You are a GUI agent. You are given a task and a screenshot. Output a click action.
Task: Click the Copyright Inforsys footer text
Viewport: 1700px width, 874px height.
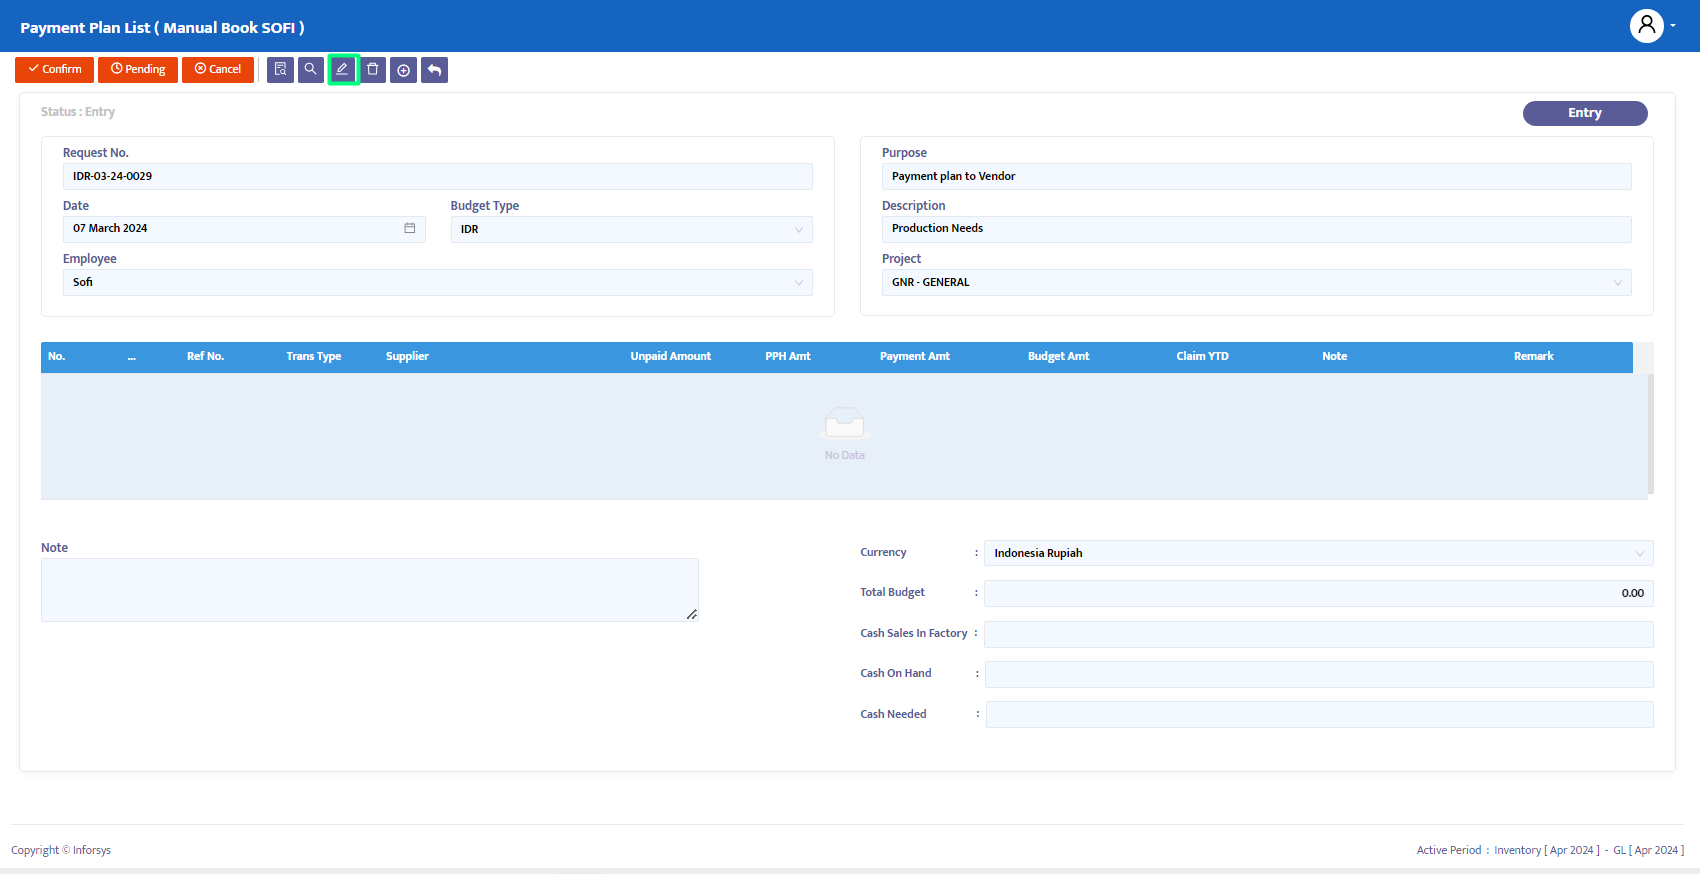pyautogui.click(x=61, y=850)
